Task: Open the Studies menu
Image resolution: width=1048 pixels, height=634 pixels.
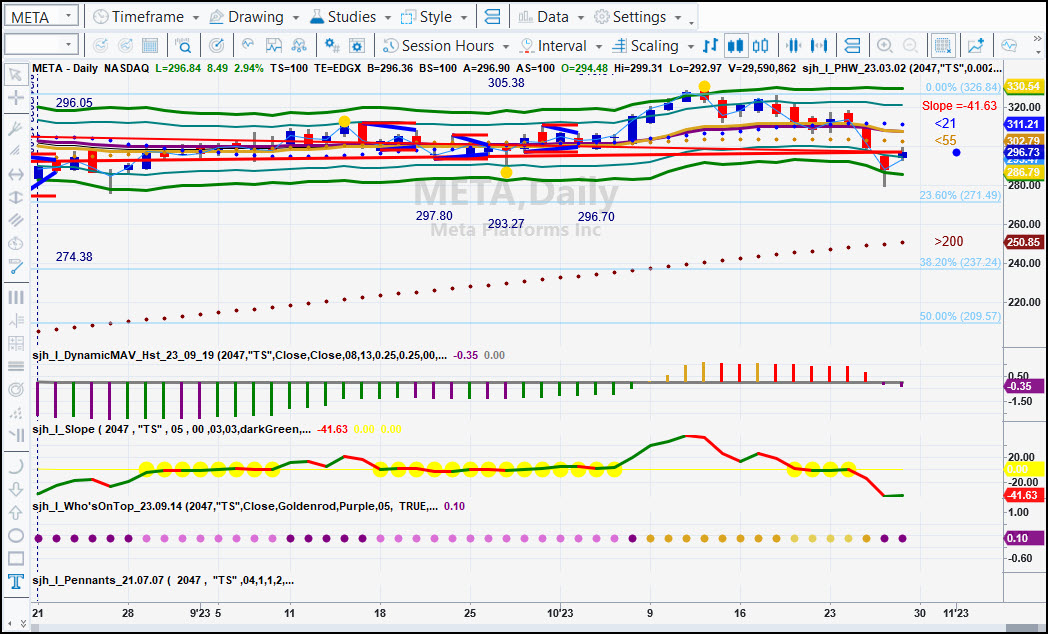Action: (x=344, y=17)
